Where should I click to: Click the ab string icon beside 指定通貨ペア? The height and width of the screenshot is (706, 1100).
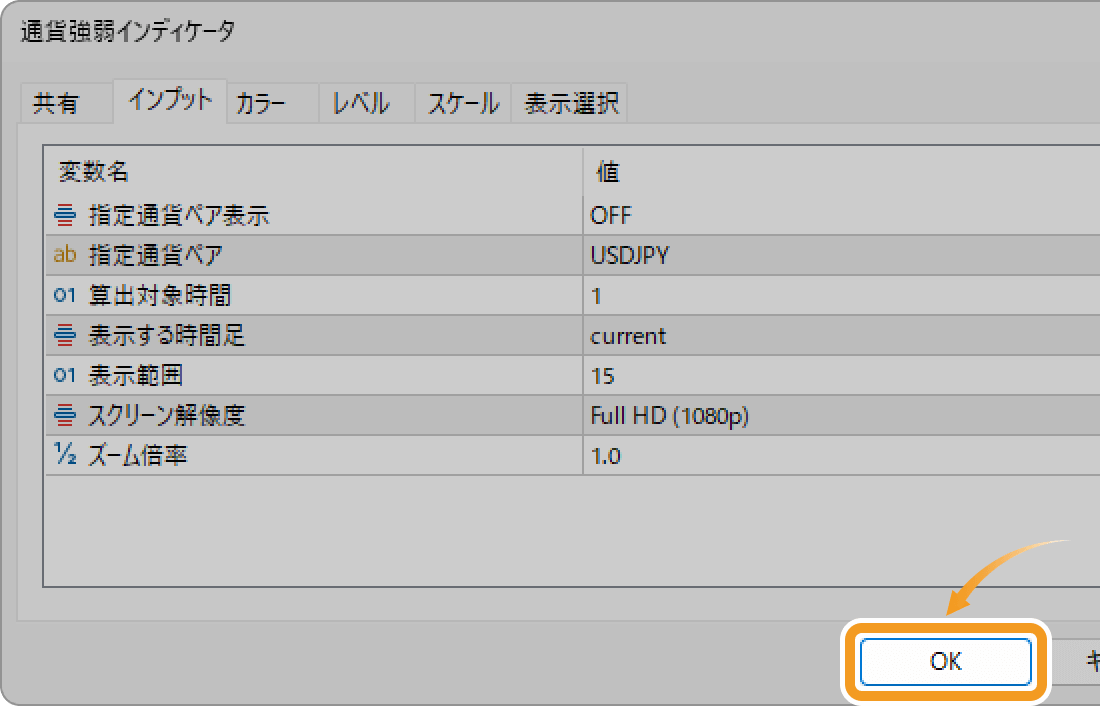coord(65,254)
